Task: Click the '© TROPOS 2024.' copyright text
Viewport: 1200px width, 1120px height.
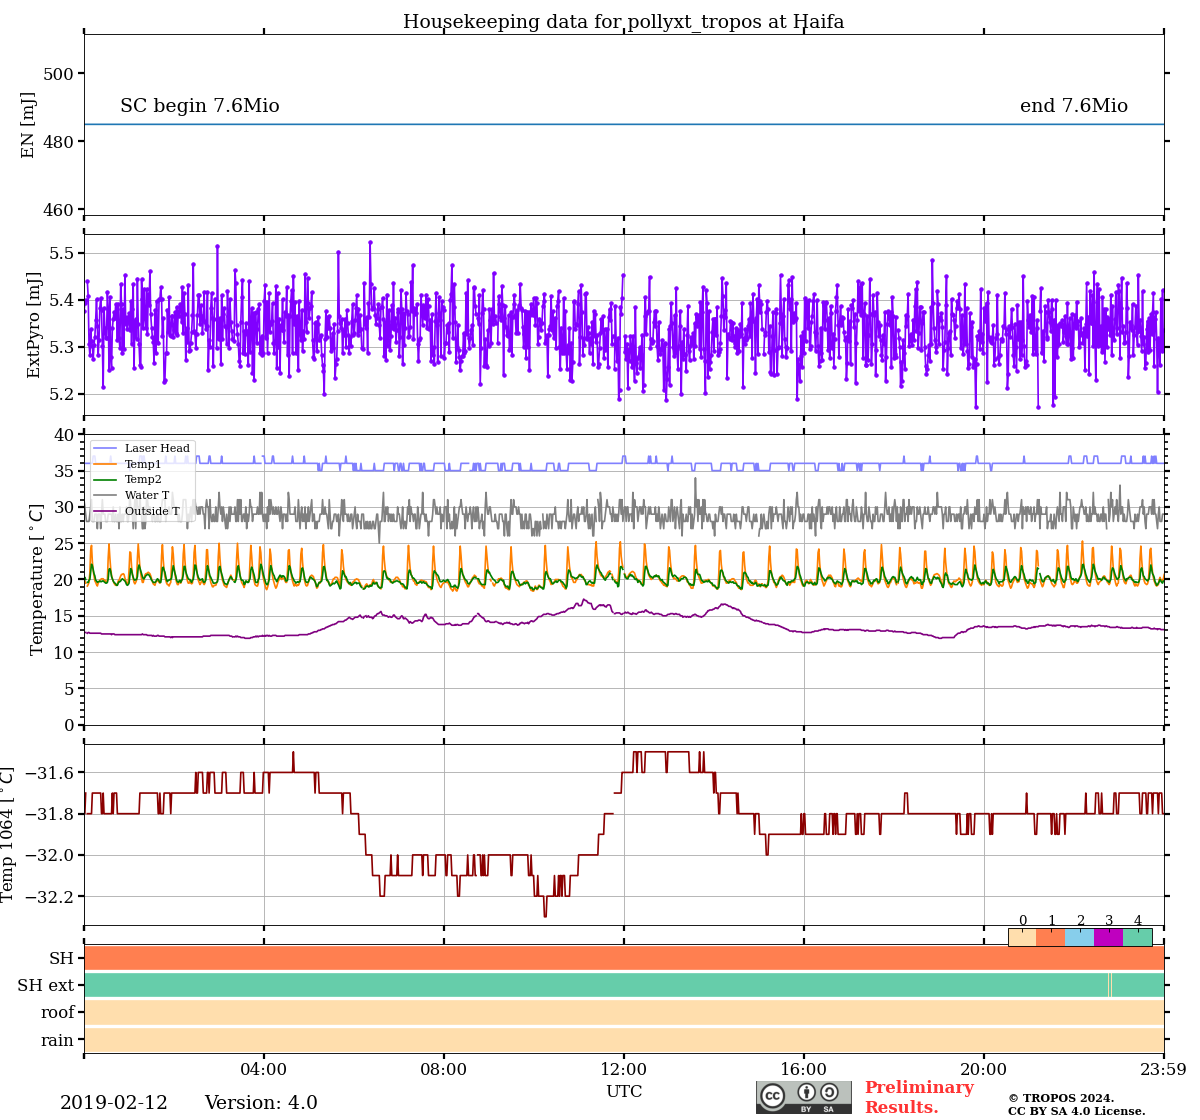Action: (1060, 1098)
